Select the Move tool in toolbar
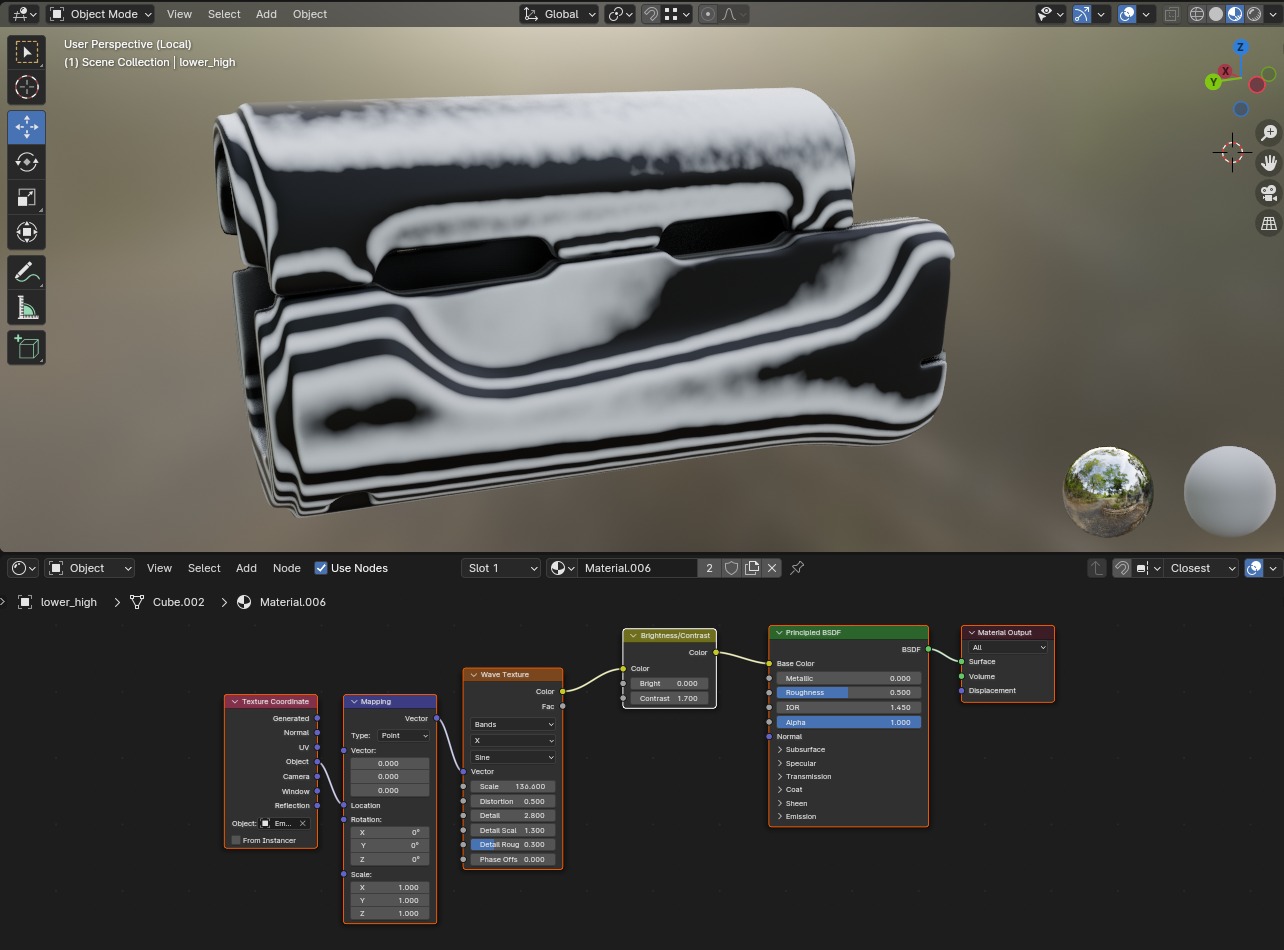1284x950 pixels. point(27,127)
